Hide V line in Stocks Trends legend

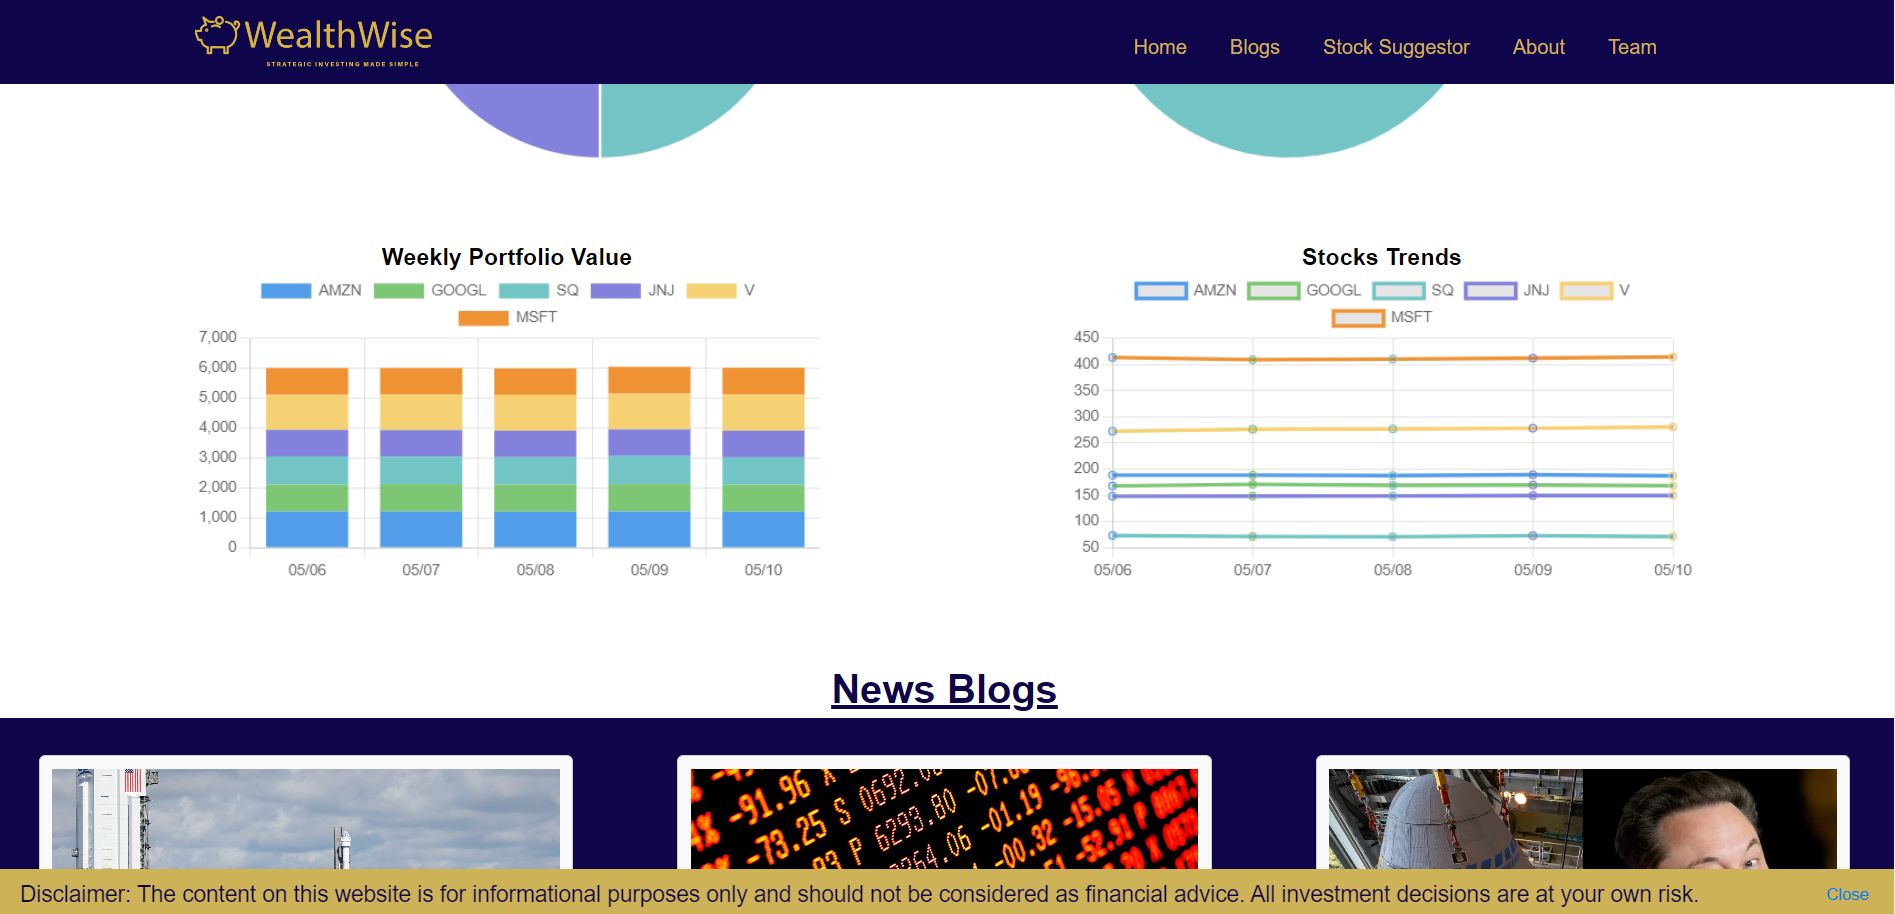pyautogui.click(x=1596, y=290)
